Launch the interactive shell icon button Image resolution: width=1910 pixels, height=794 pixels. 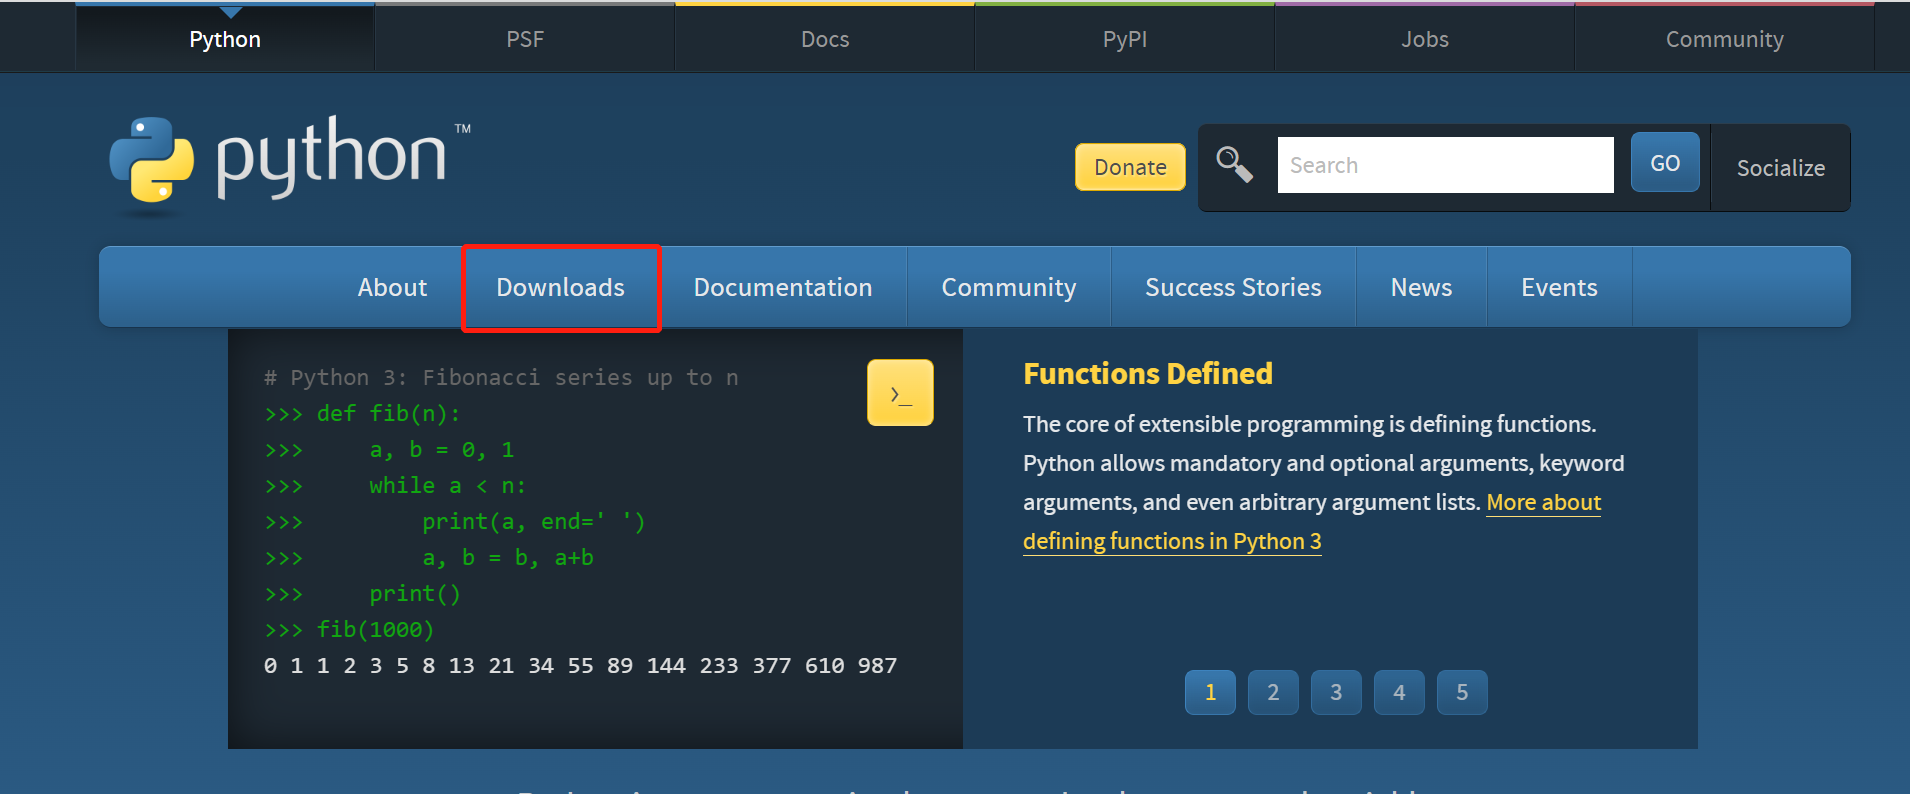(900, 393)
